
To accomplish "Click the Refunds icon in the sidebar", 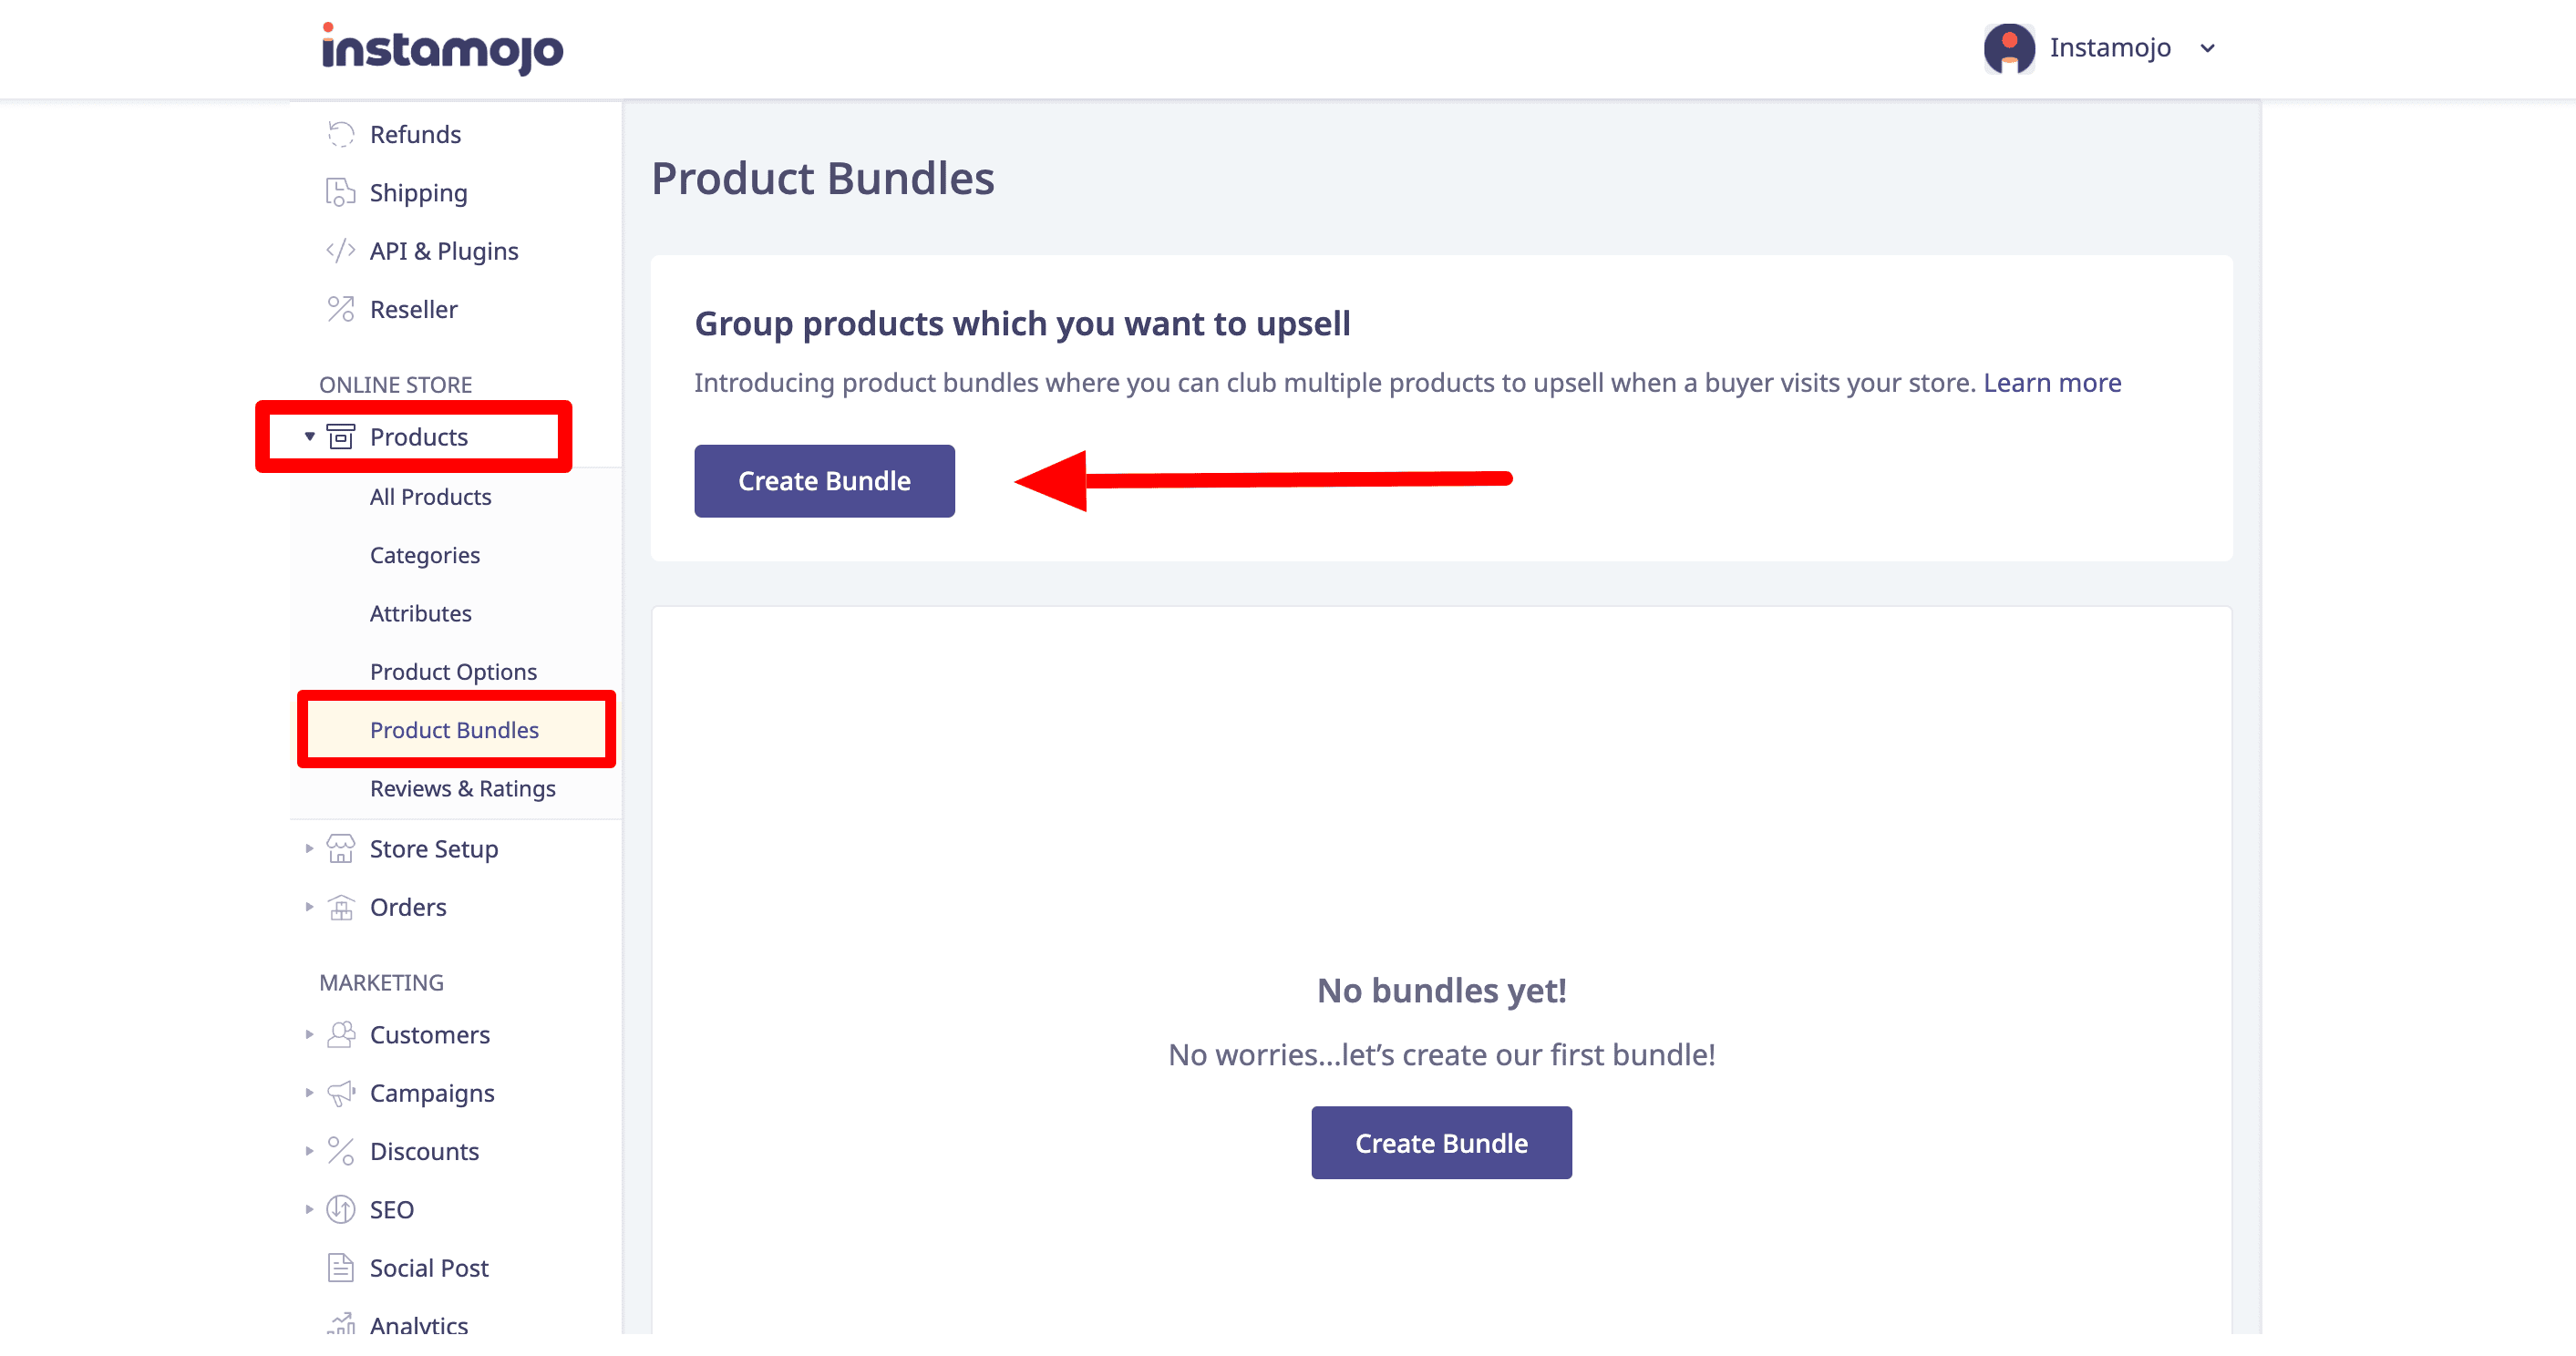I will (x=341, y=133).
